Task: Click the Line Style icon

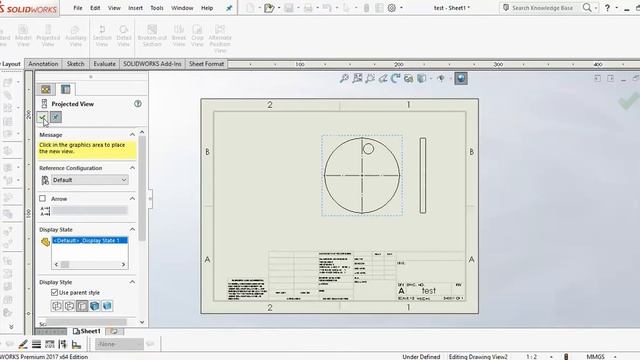Action: click(49, 344)
